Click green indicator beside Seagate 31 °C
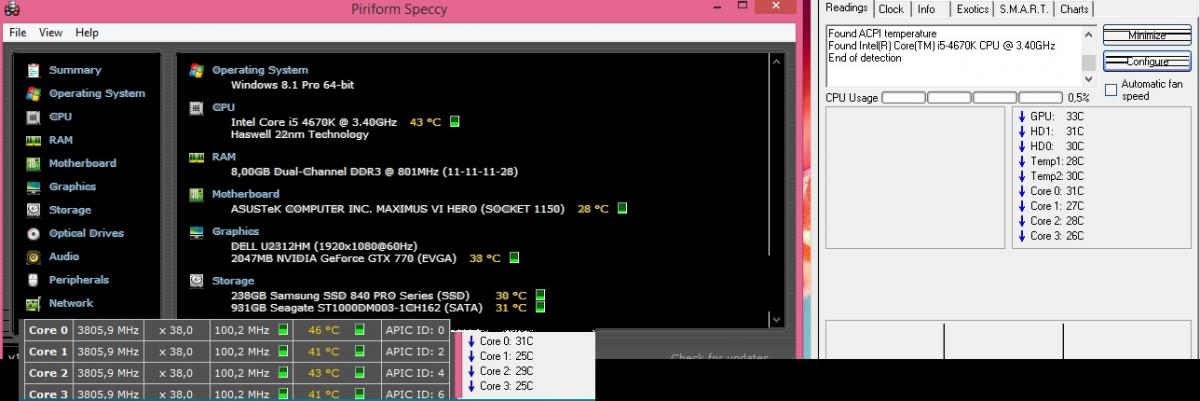The width and height of the screenshot is (1200, 401). click(540, 308)
